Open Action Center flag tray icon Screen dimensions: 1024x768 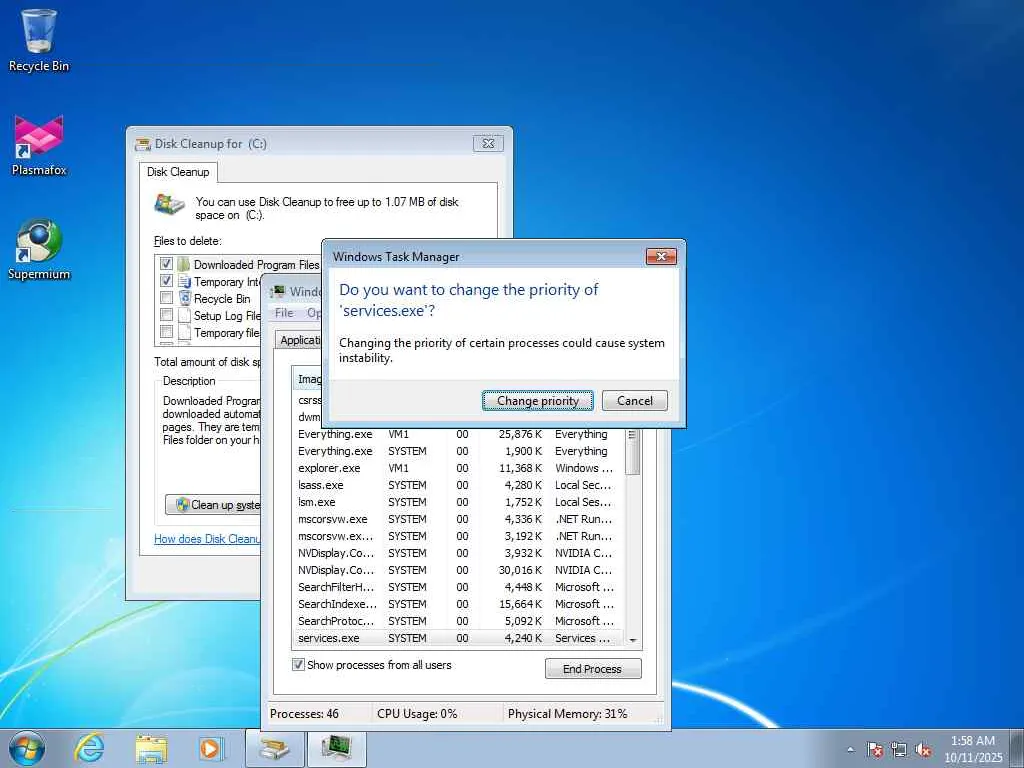(875, 750)
